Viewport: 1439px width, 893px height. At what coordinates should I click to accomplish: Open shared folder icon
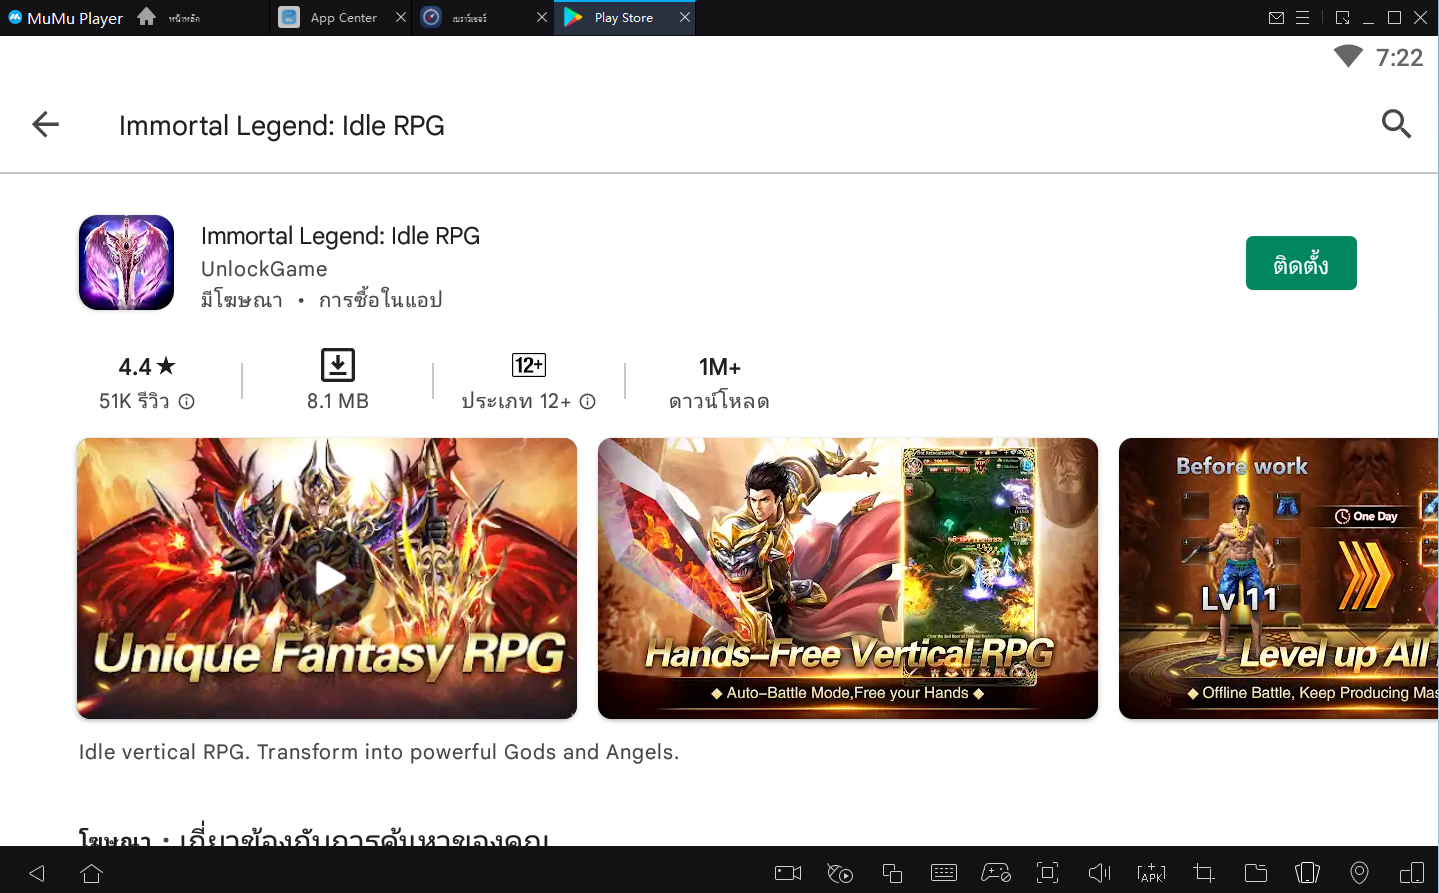[1256, 873]
